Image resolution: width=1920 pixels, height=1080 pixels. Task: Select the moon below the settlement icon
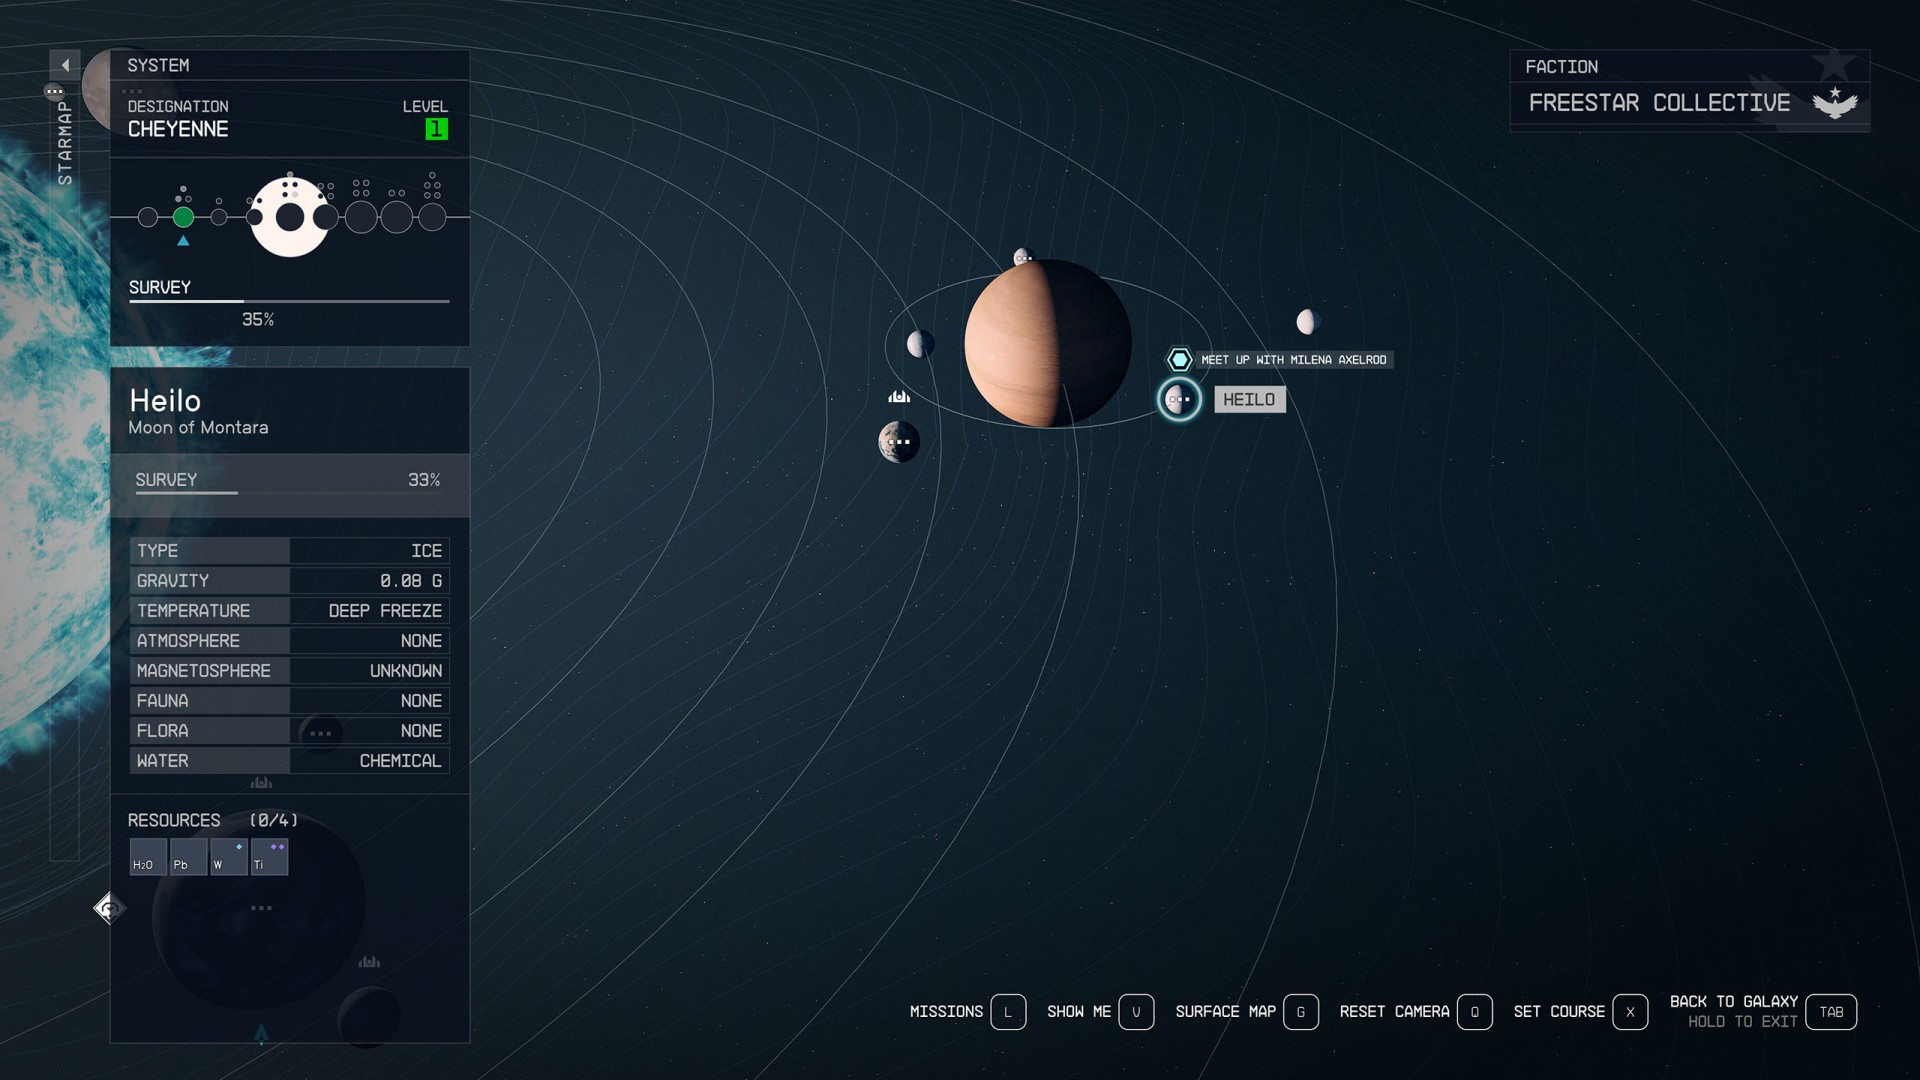899,442
